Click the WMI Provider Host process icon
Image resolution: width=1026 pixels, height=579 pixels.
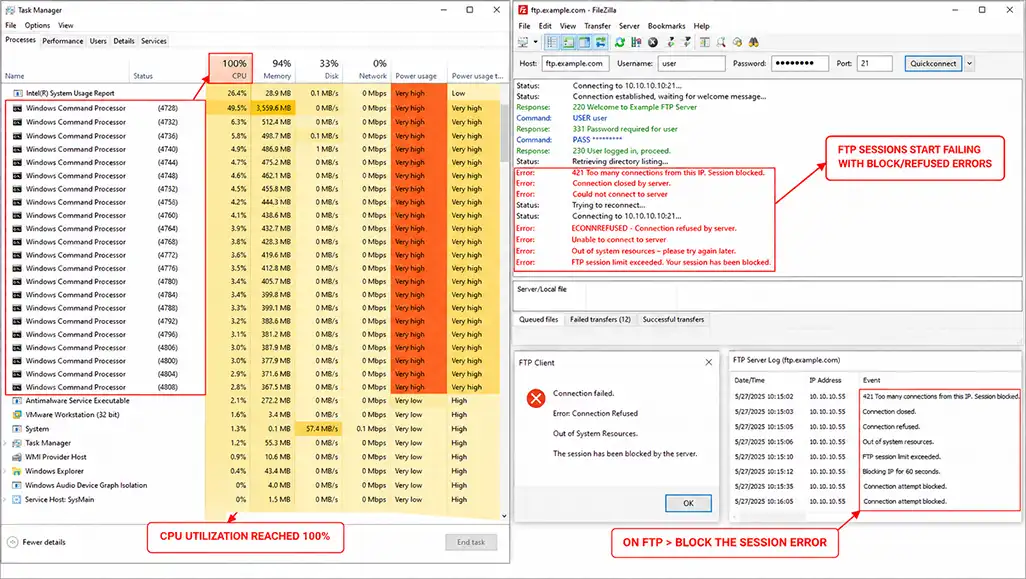[17, 457]
